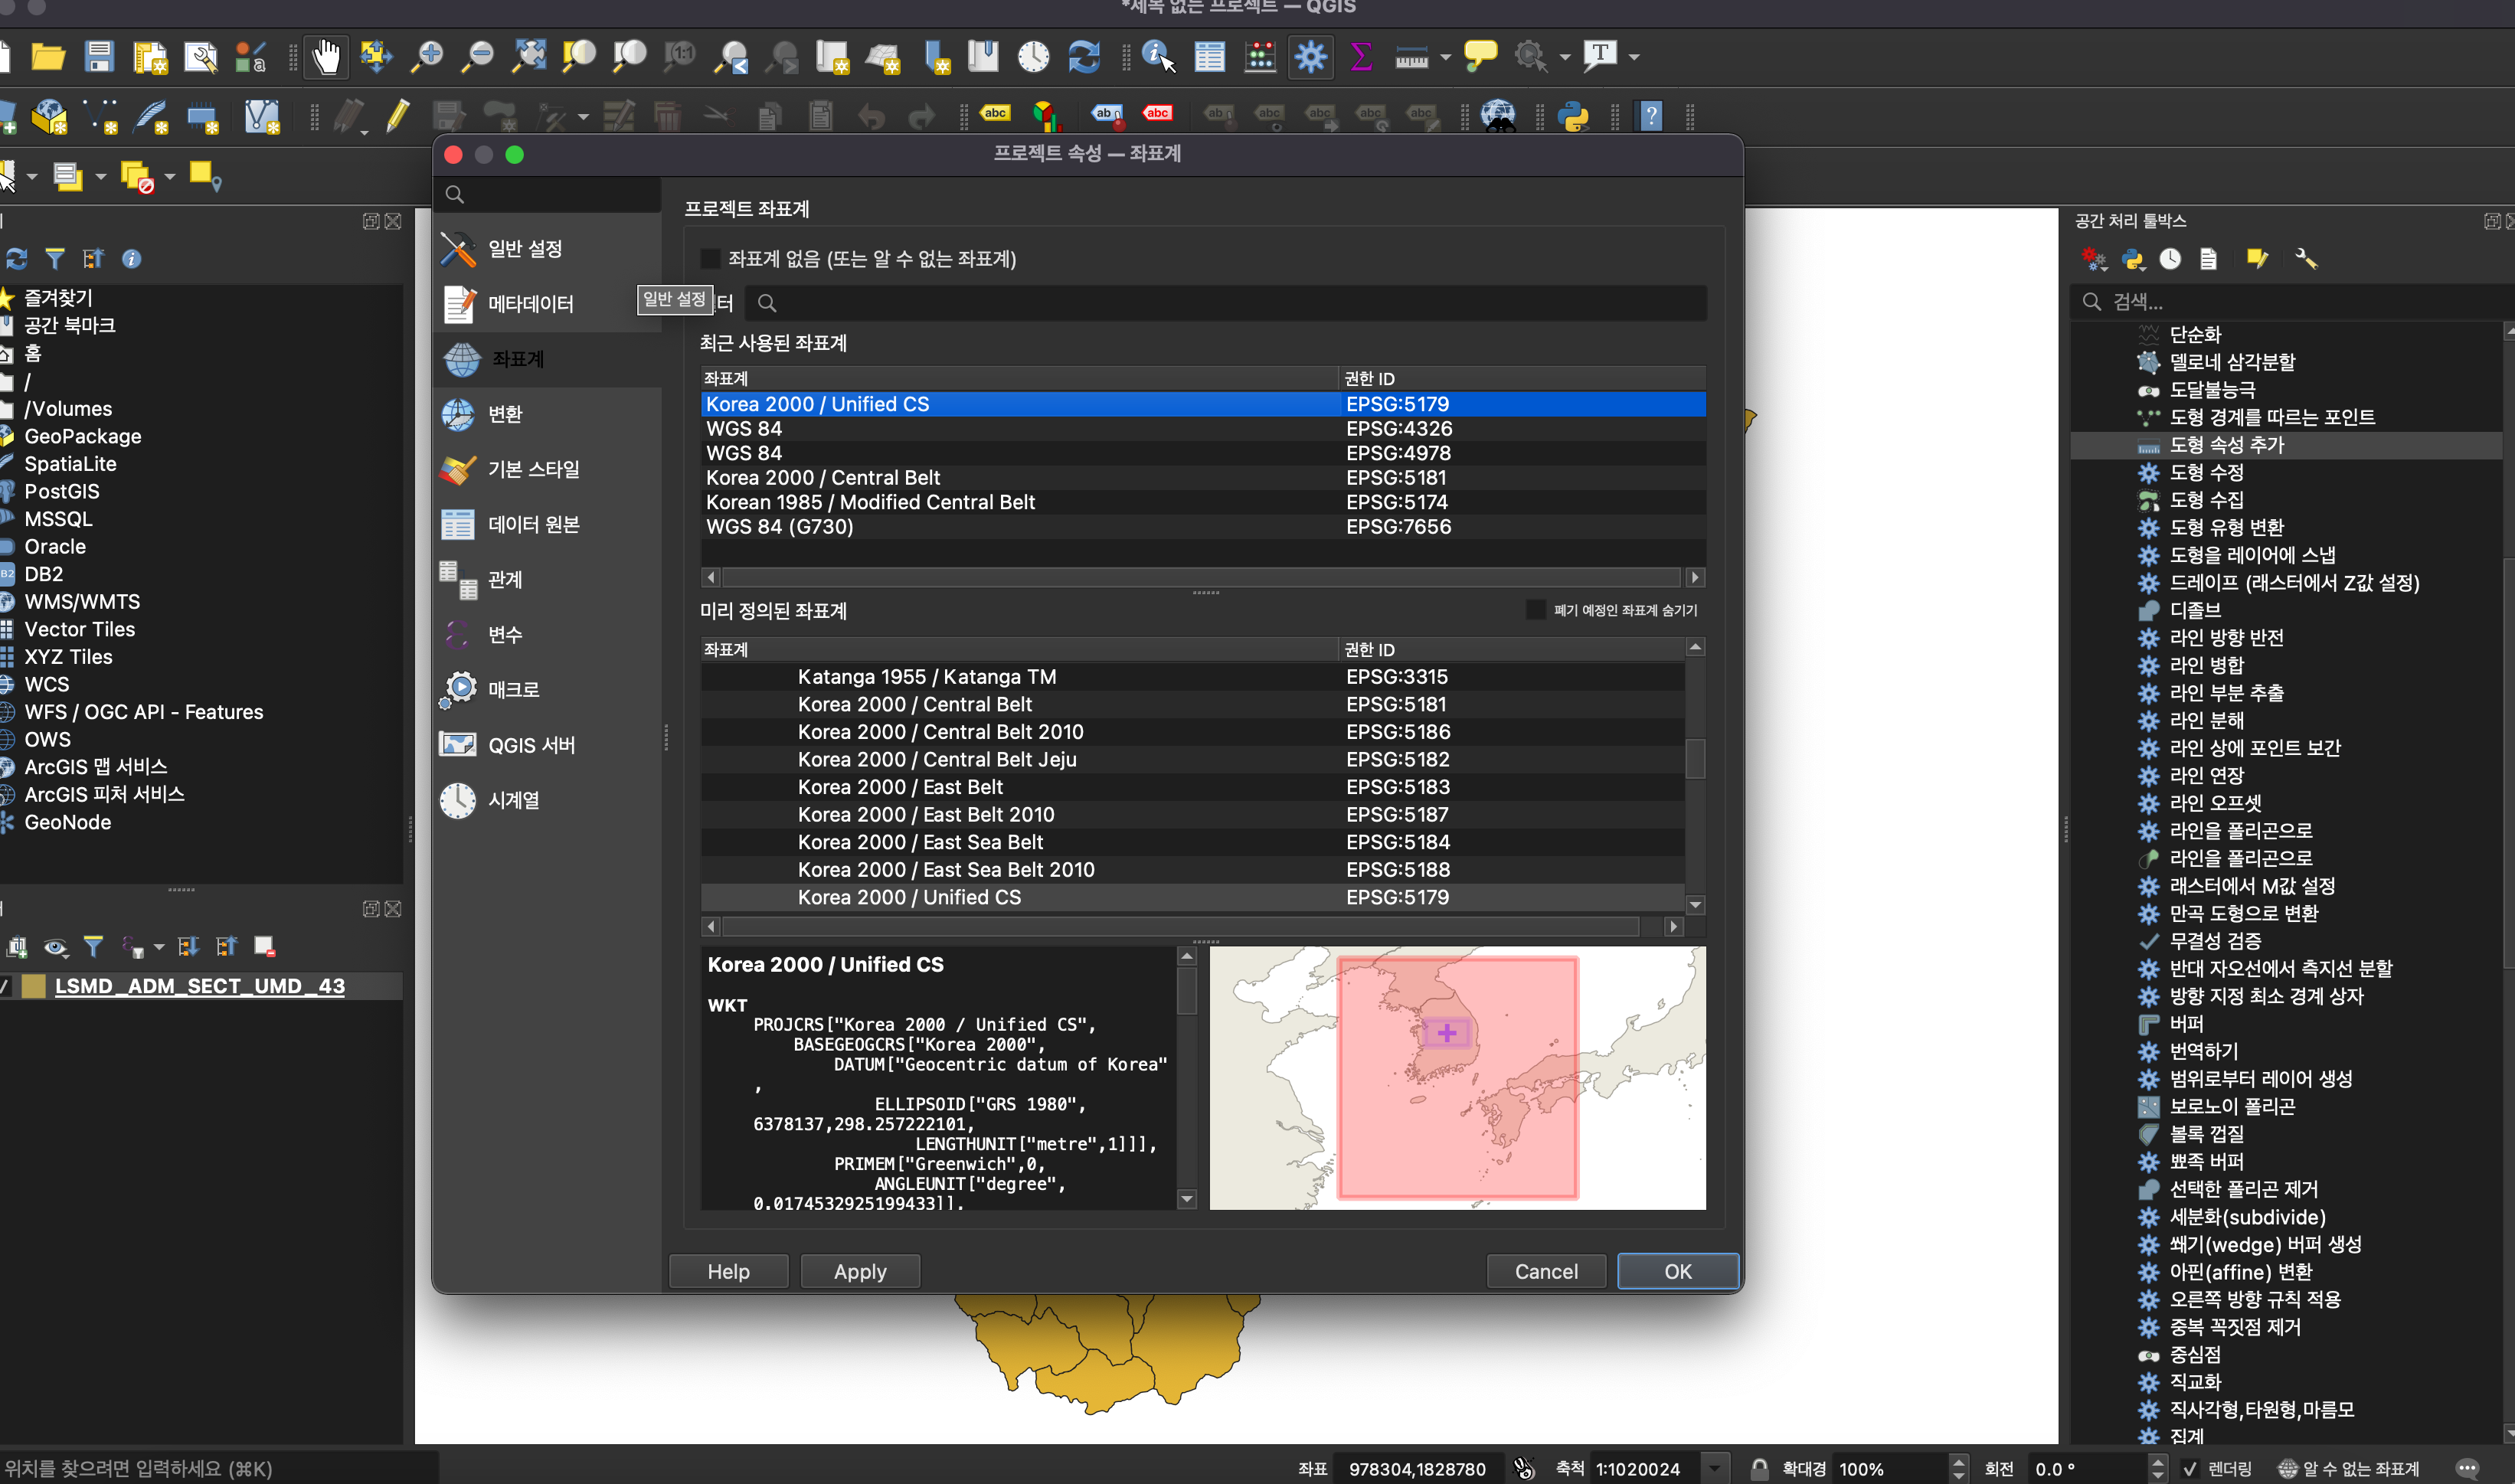Open the scale dropdown in status bar
The height and width of the screenshot is (1484, 2515).
tap(1715, 1468)
